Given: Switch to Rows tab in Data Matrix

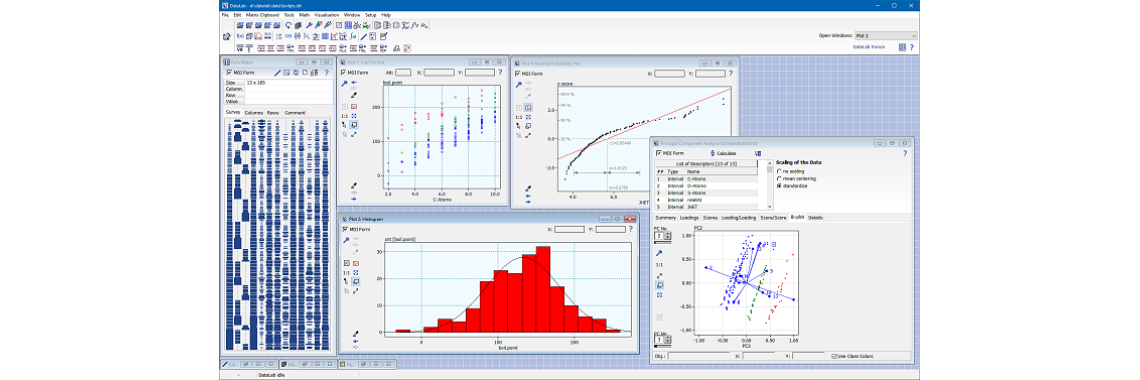Looking at the screenshot, I should pos(273,113).
